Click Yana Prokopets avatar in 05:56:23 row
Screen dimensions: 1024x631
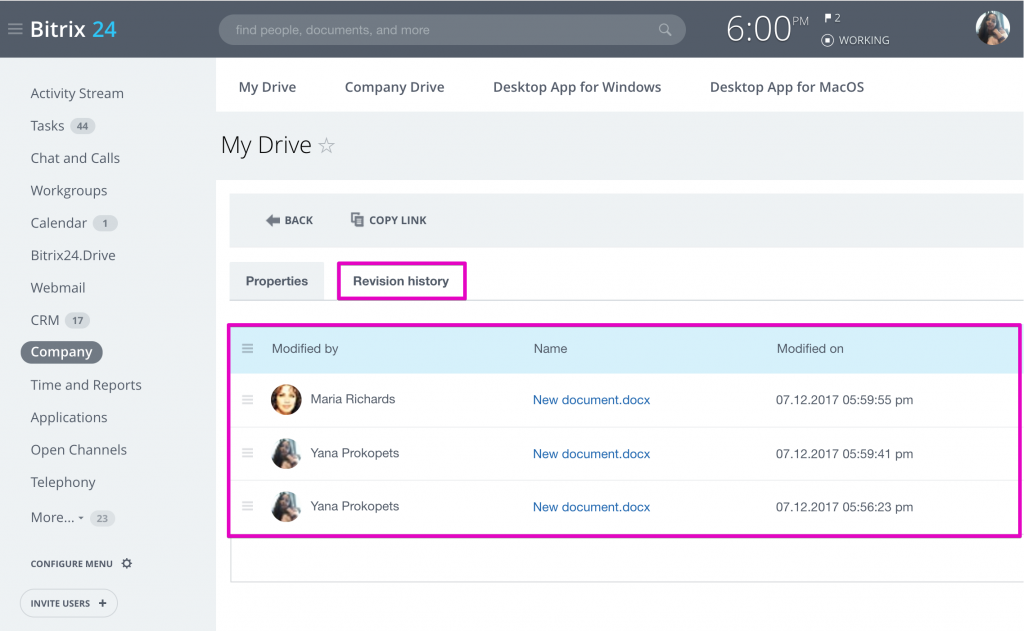coord(286,506)
